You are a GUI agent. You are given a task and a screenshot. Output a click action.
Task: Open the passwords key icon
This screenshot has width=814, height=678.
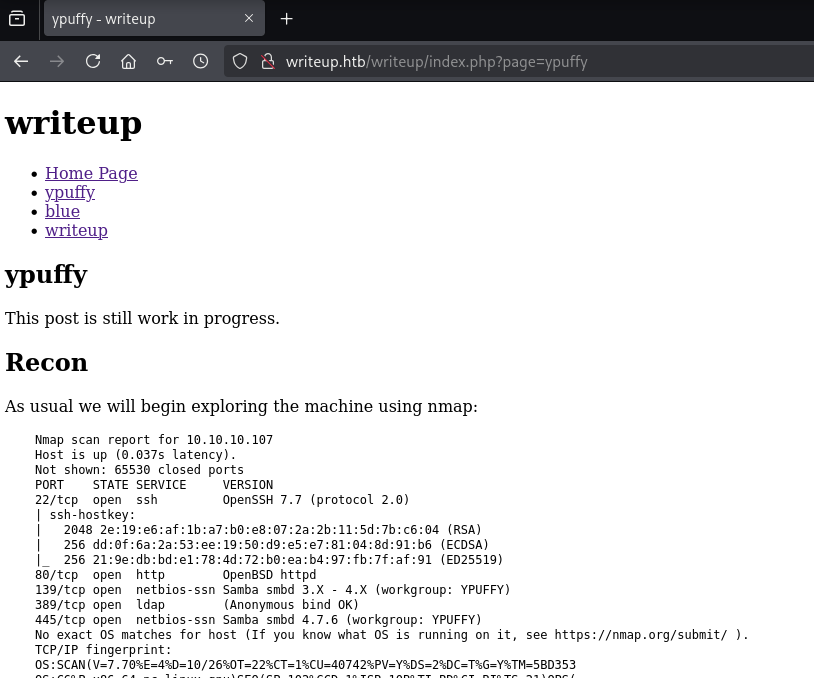coord(164,61)
